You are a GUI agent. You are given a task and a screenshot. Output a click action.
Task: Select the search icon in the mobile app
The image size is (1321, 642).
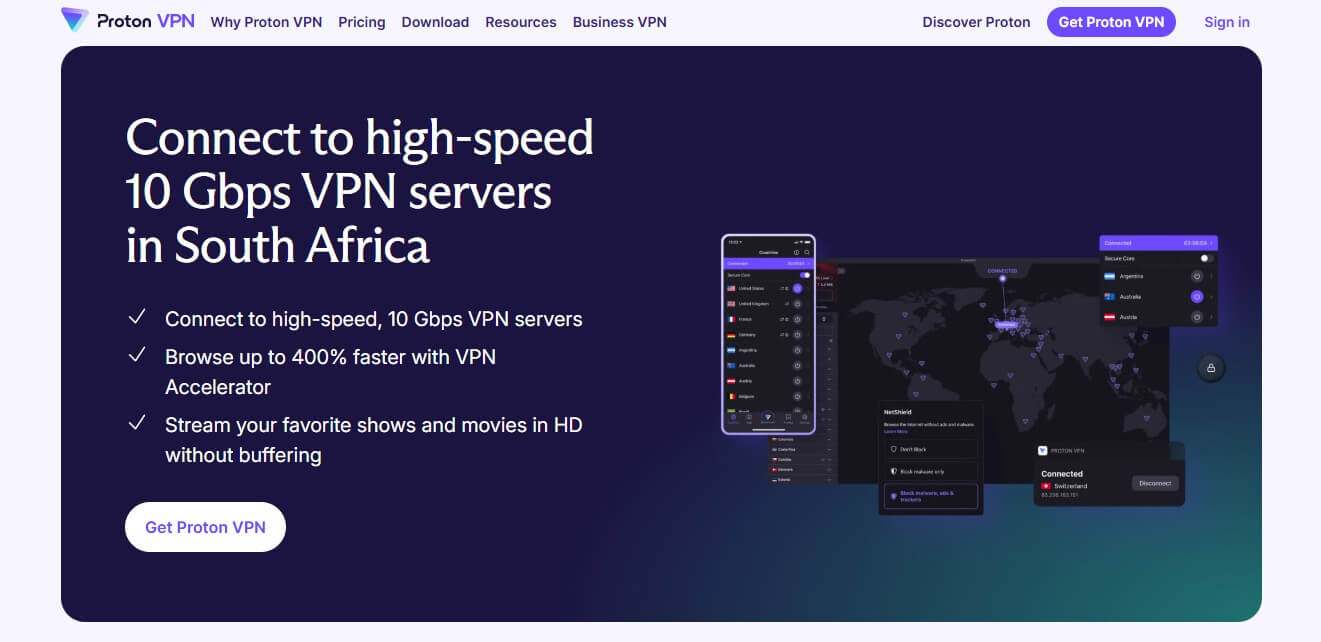(807, 253)
